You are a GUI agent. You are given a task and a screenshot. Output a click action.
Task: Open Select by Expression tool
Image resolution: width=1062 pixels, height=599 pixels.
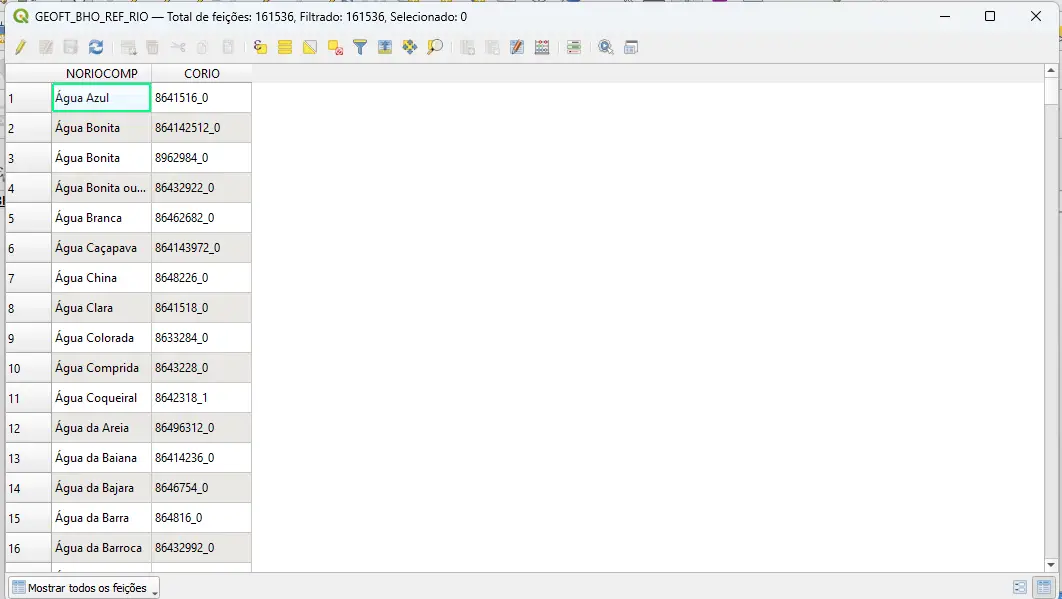tap(260, 47)
